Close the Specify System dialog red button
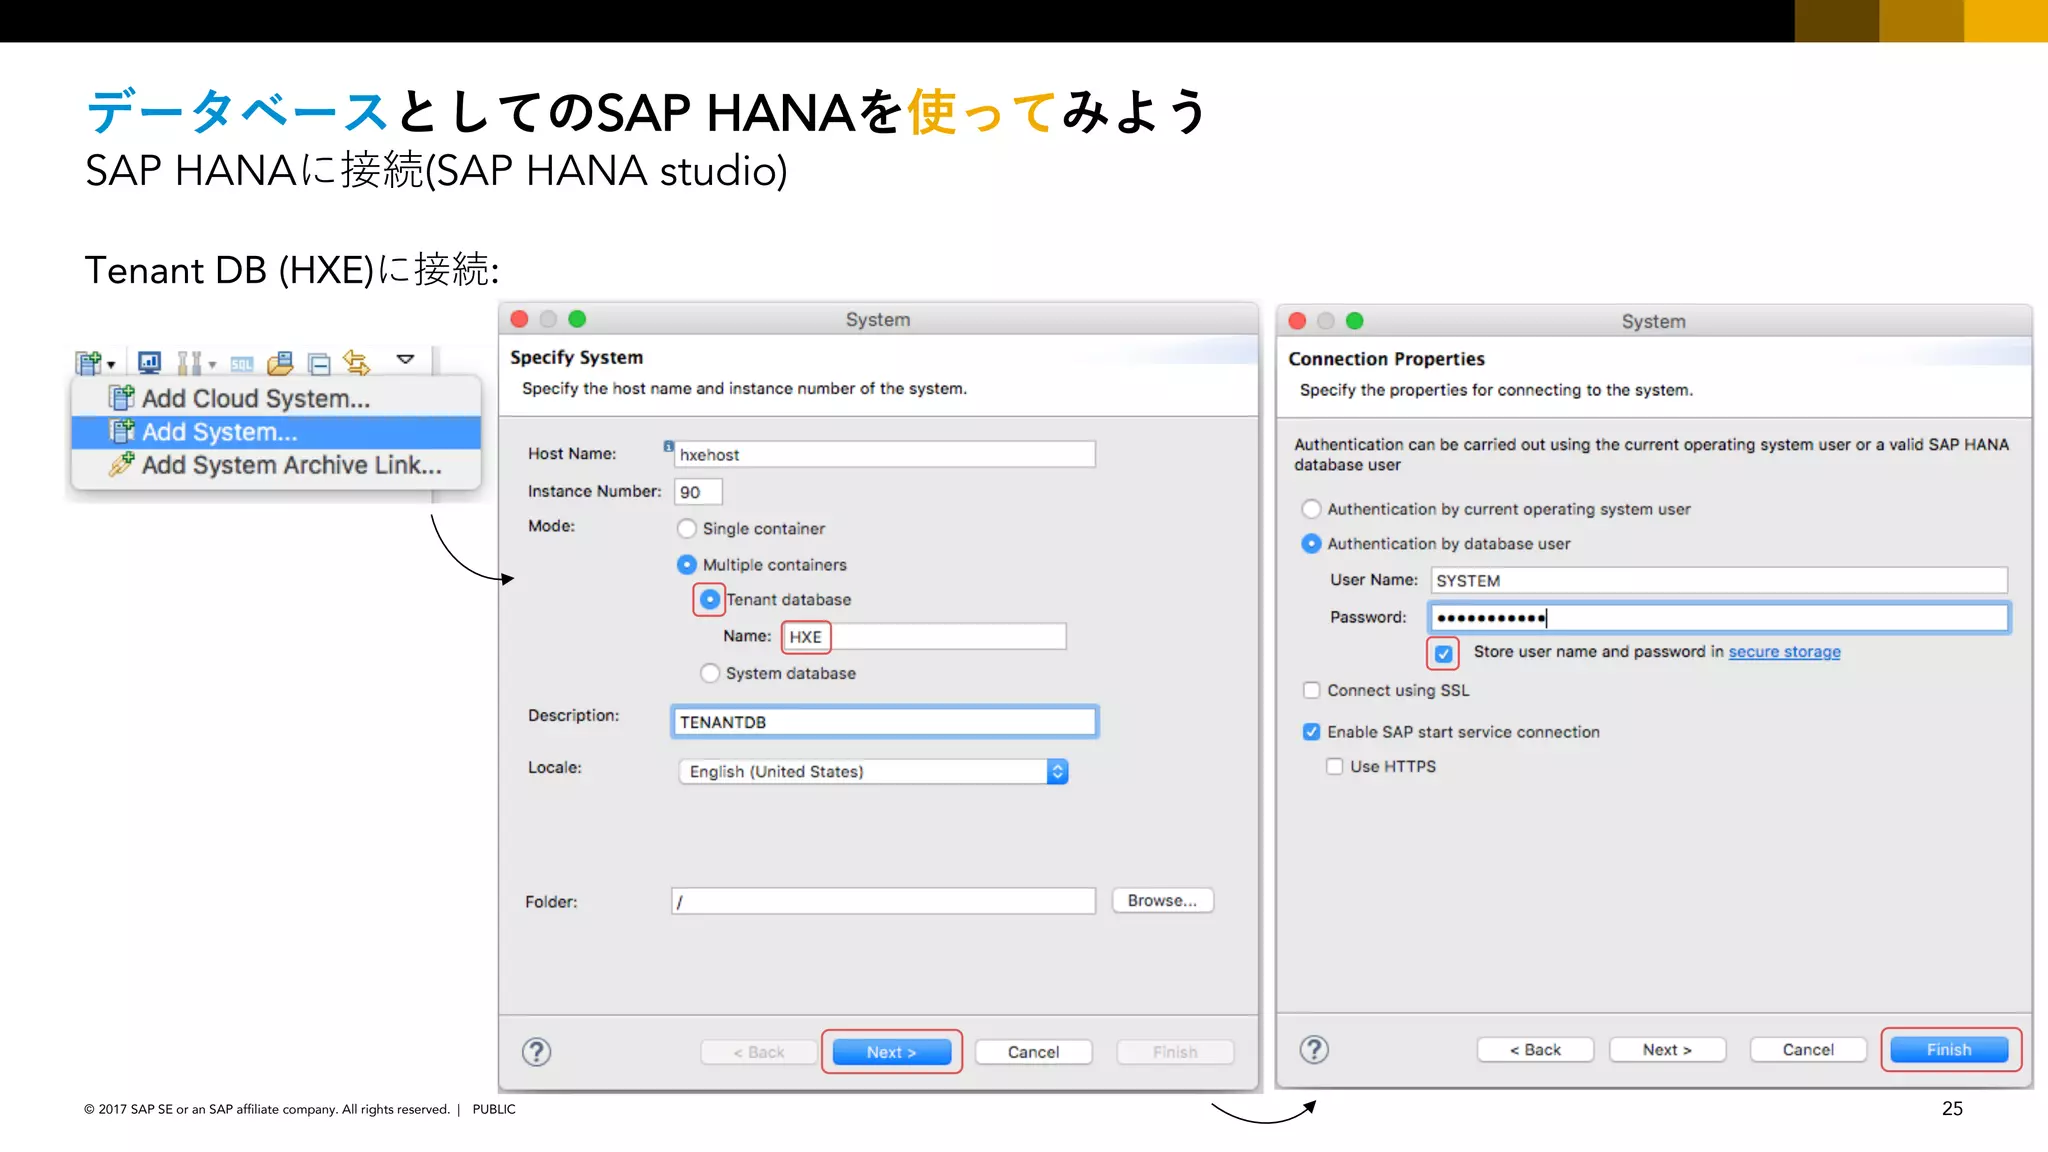 (x=519, y=319)
